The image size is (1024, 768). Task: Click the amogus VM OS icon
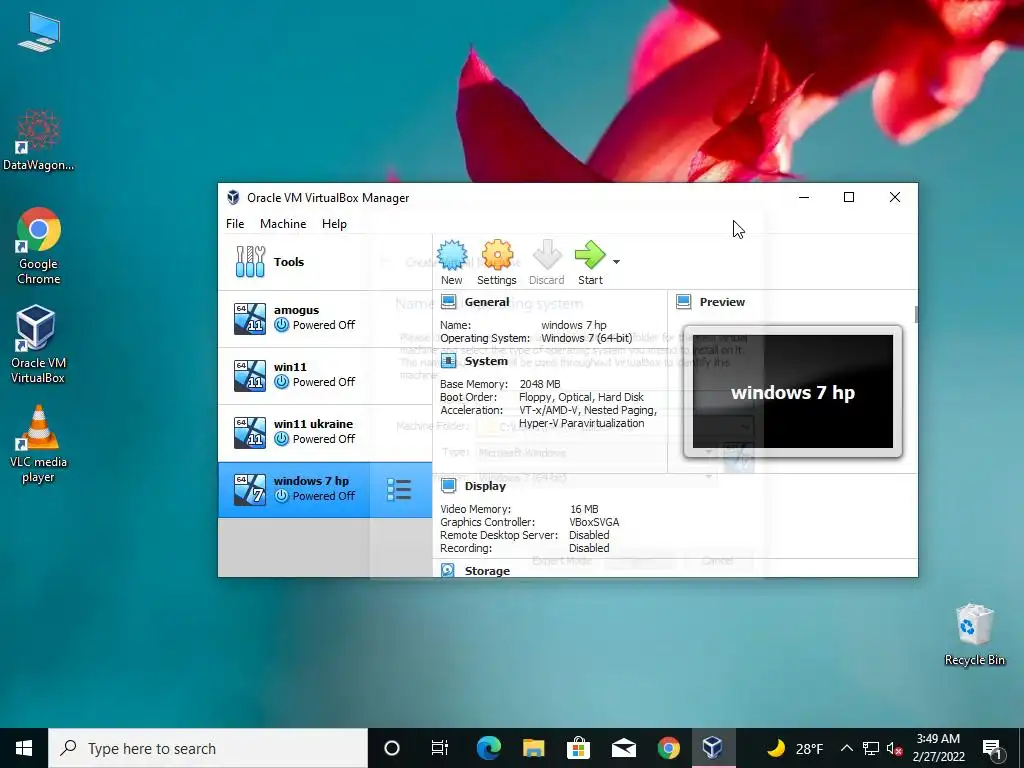[x=250, y=319]
